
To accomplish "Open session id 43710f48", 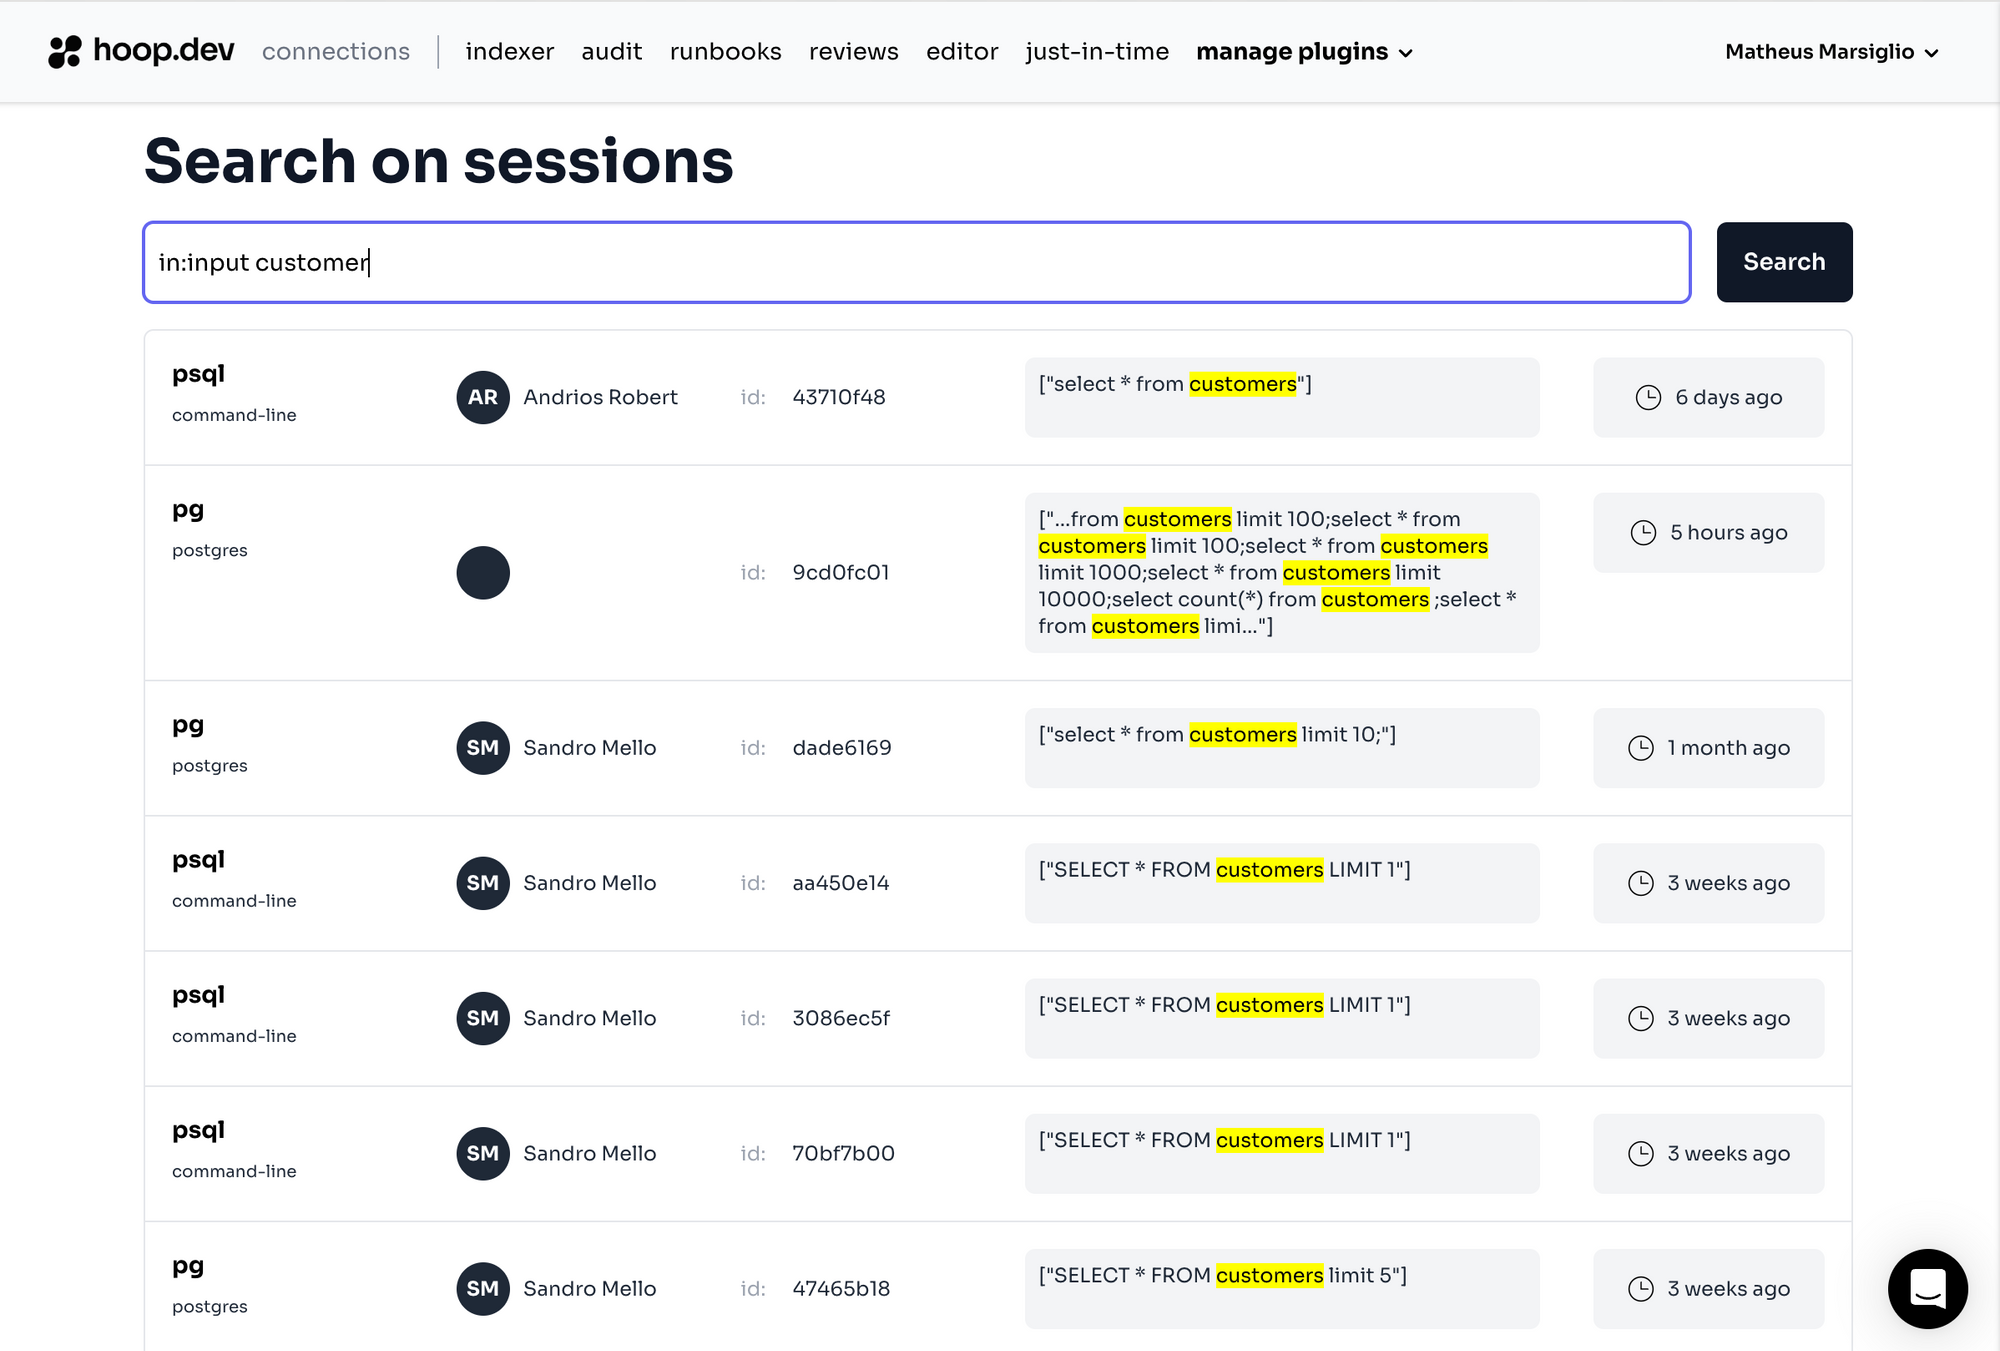I will click(838, 397).
